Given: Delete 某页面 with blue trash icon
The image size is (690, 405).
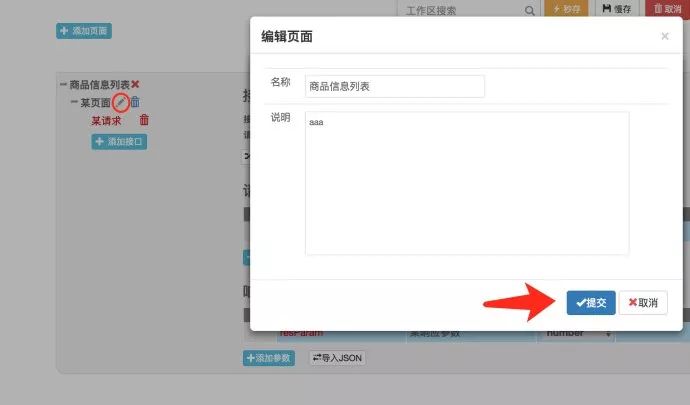Looking at the screenshot, I should pos(135,102).
